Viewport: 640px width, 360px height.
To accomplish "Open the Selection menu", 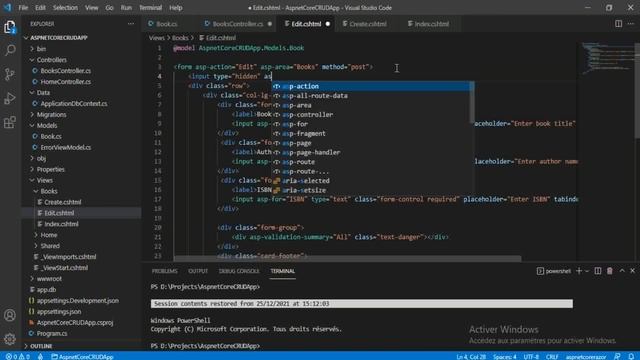I will coord(65,7).
